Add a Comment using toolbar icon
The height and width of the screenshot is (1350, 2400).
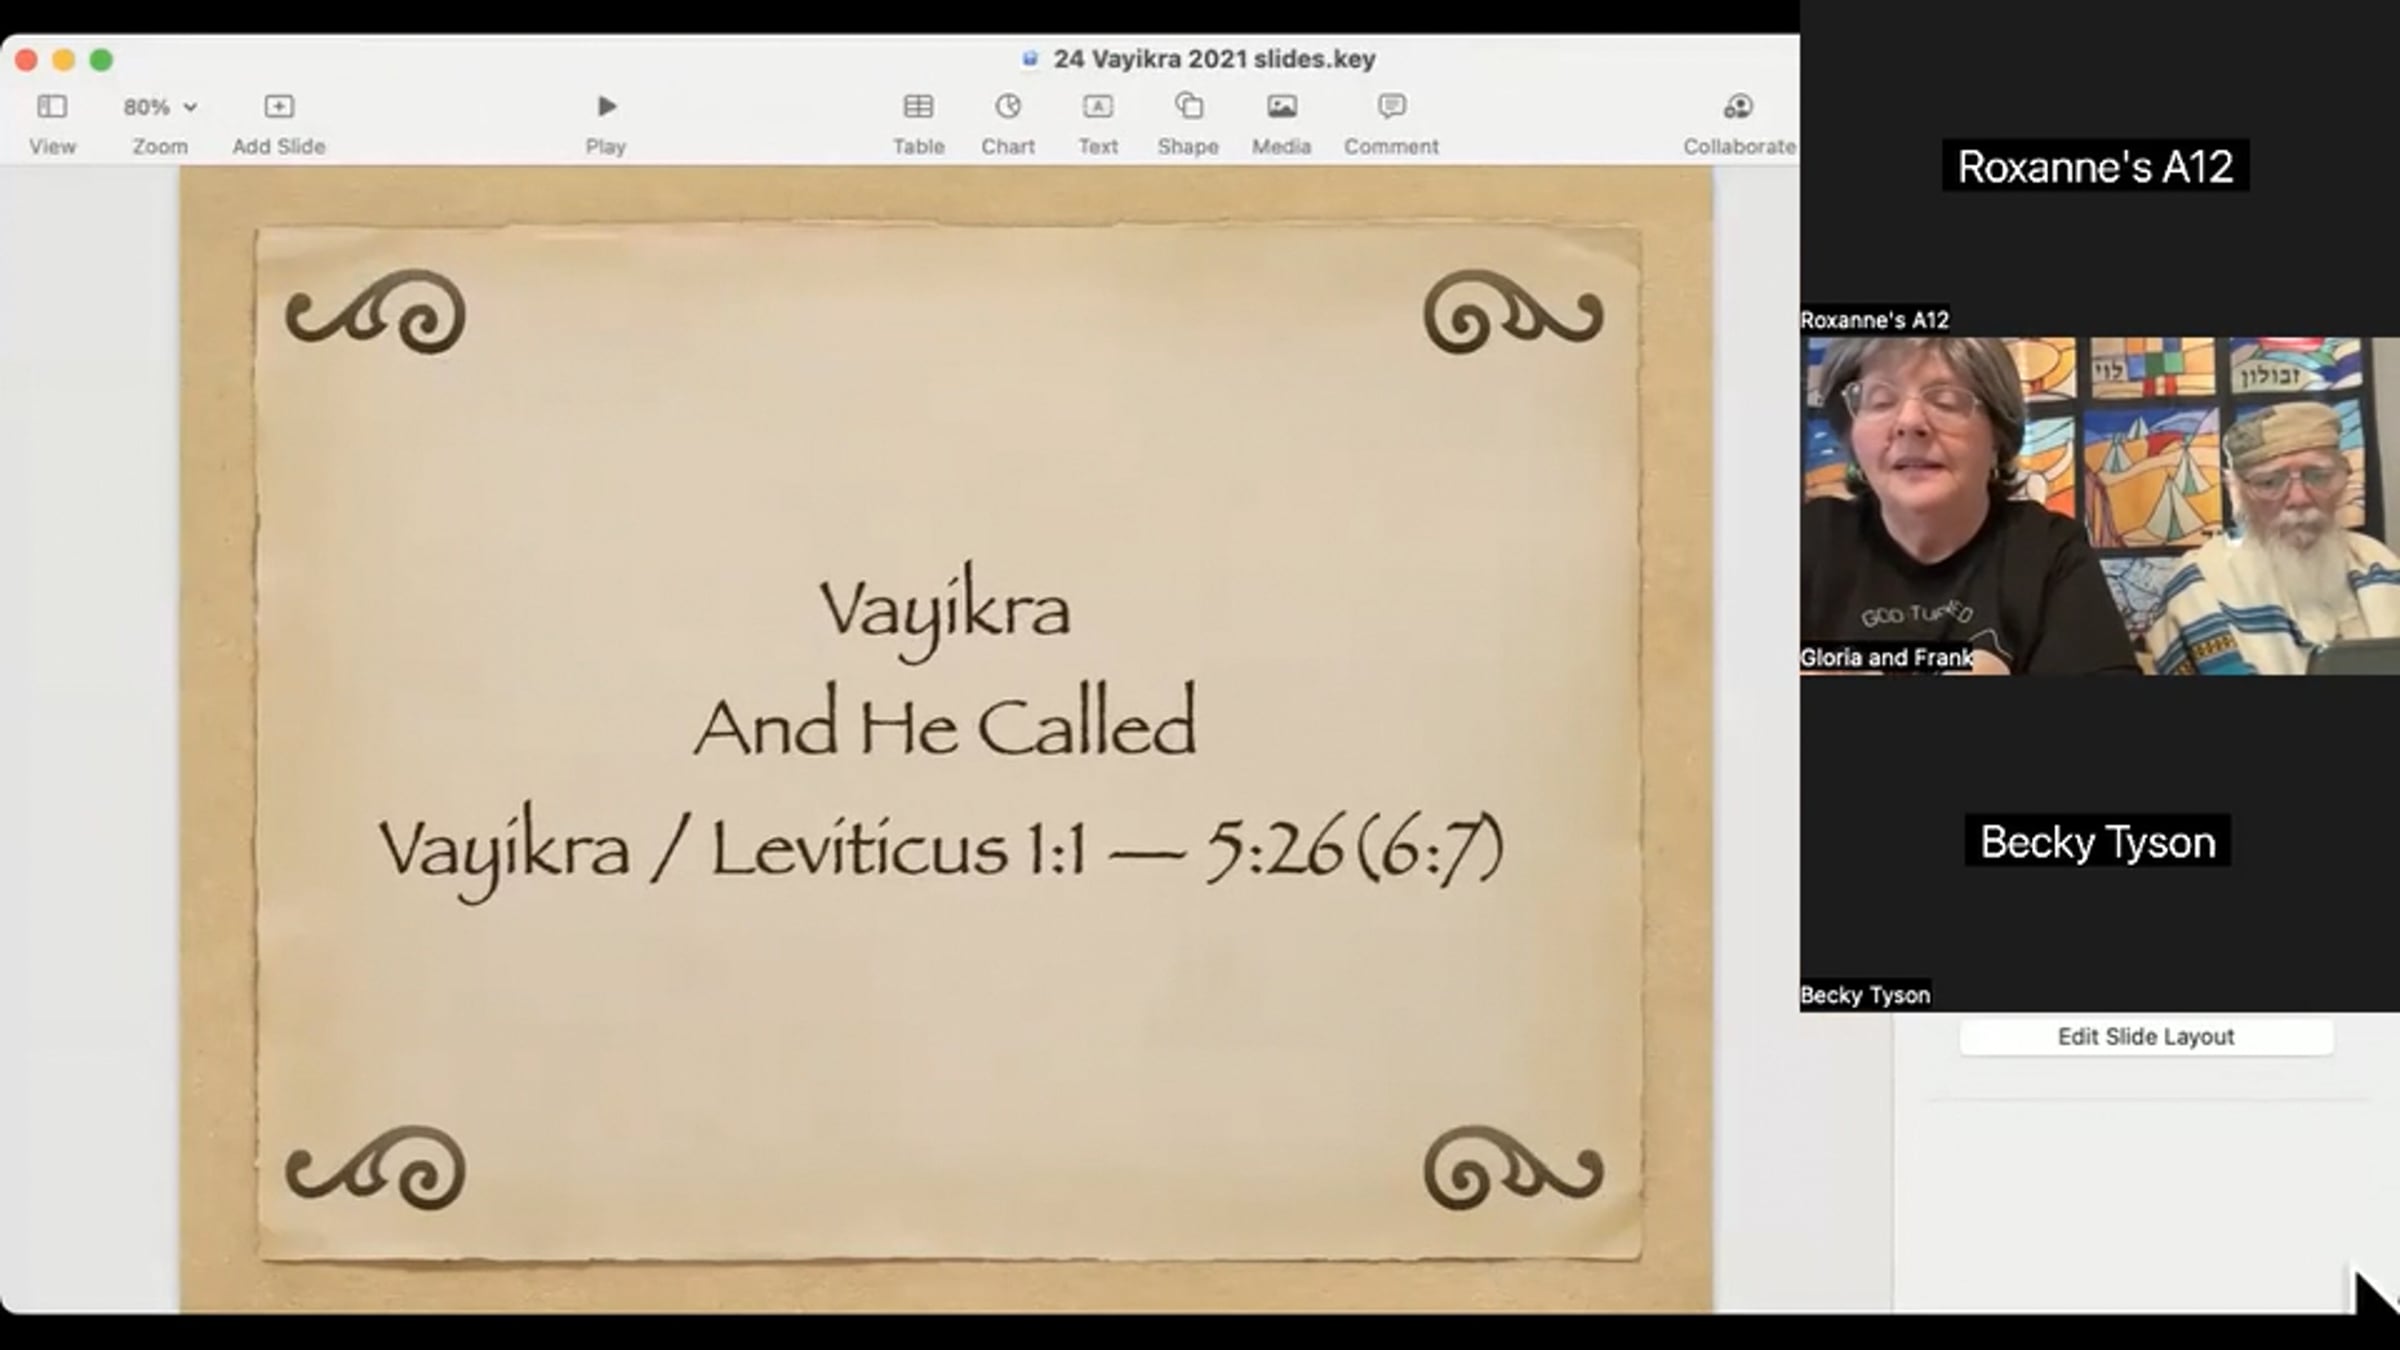pos(1391,107)
